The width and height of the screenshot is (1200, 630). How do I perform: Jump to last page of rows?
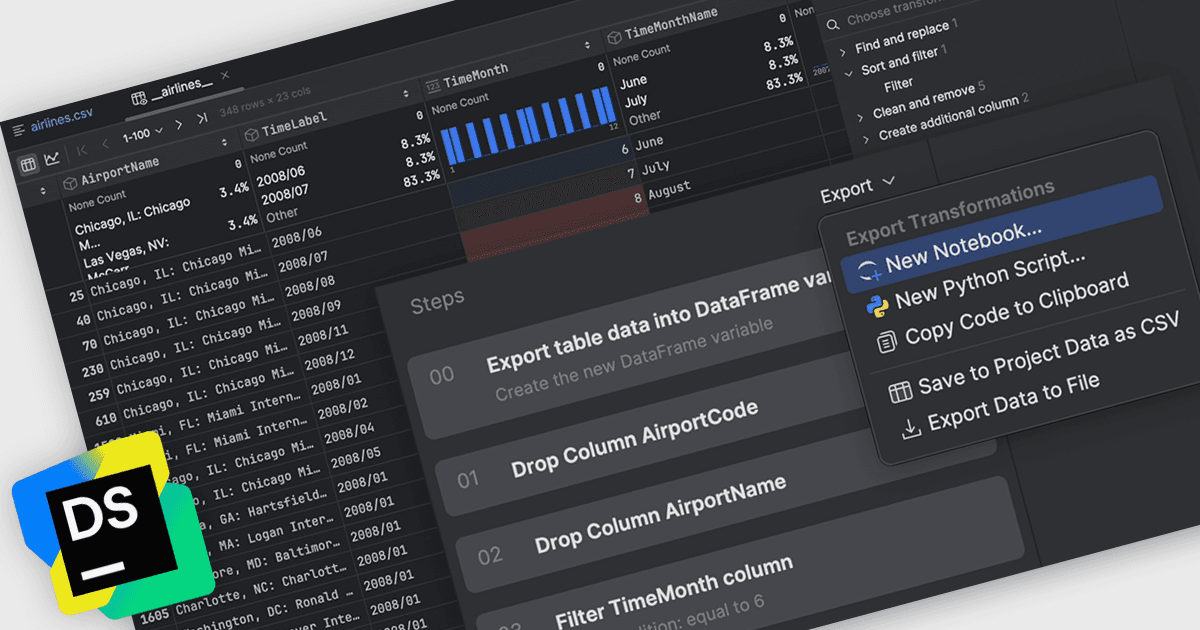coord(202,120)
